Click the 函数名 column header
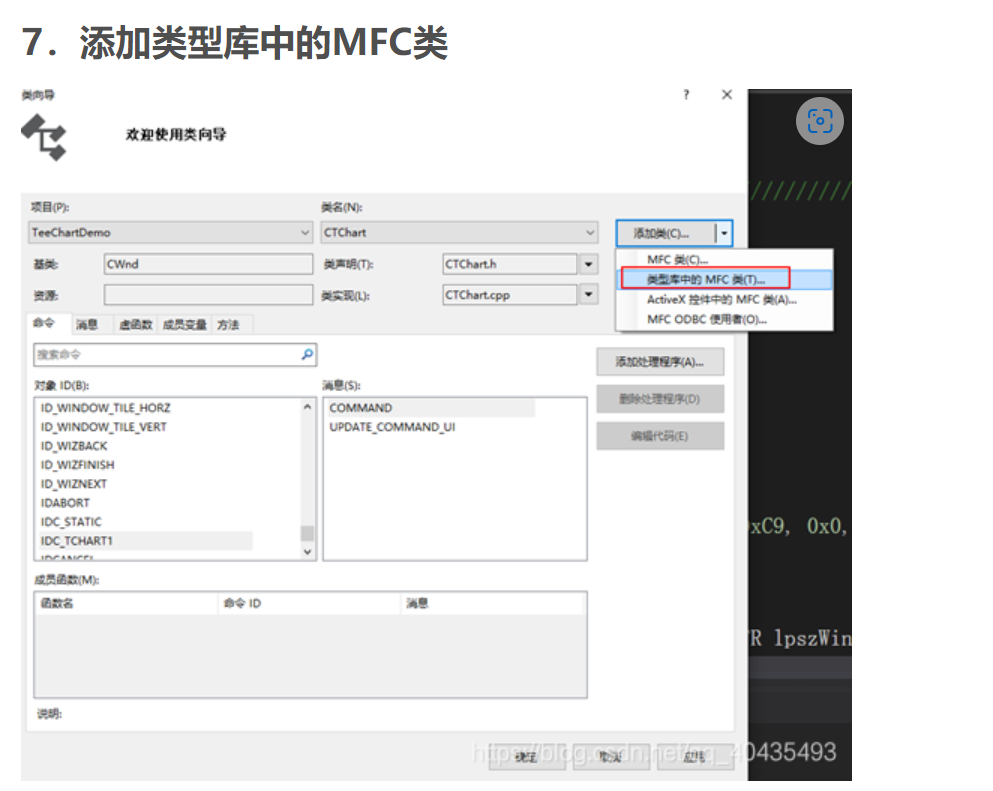 coord(127,604)
